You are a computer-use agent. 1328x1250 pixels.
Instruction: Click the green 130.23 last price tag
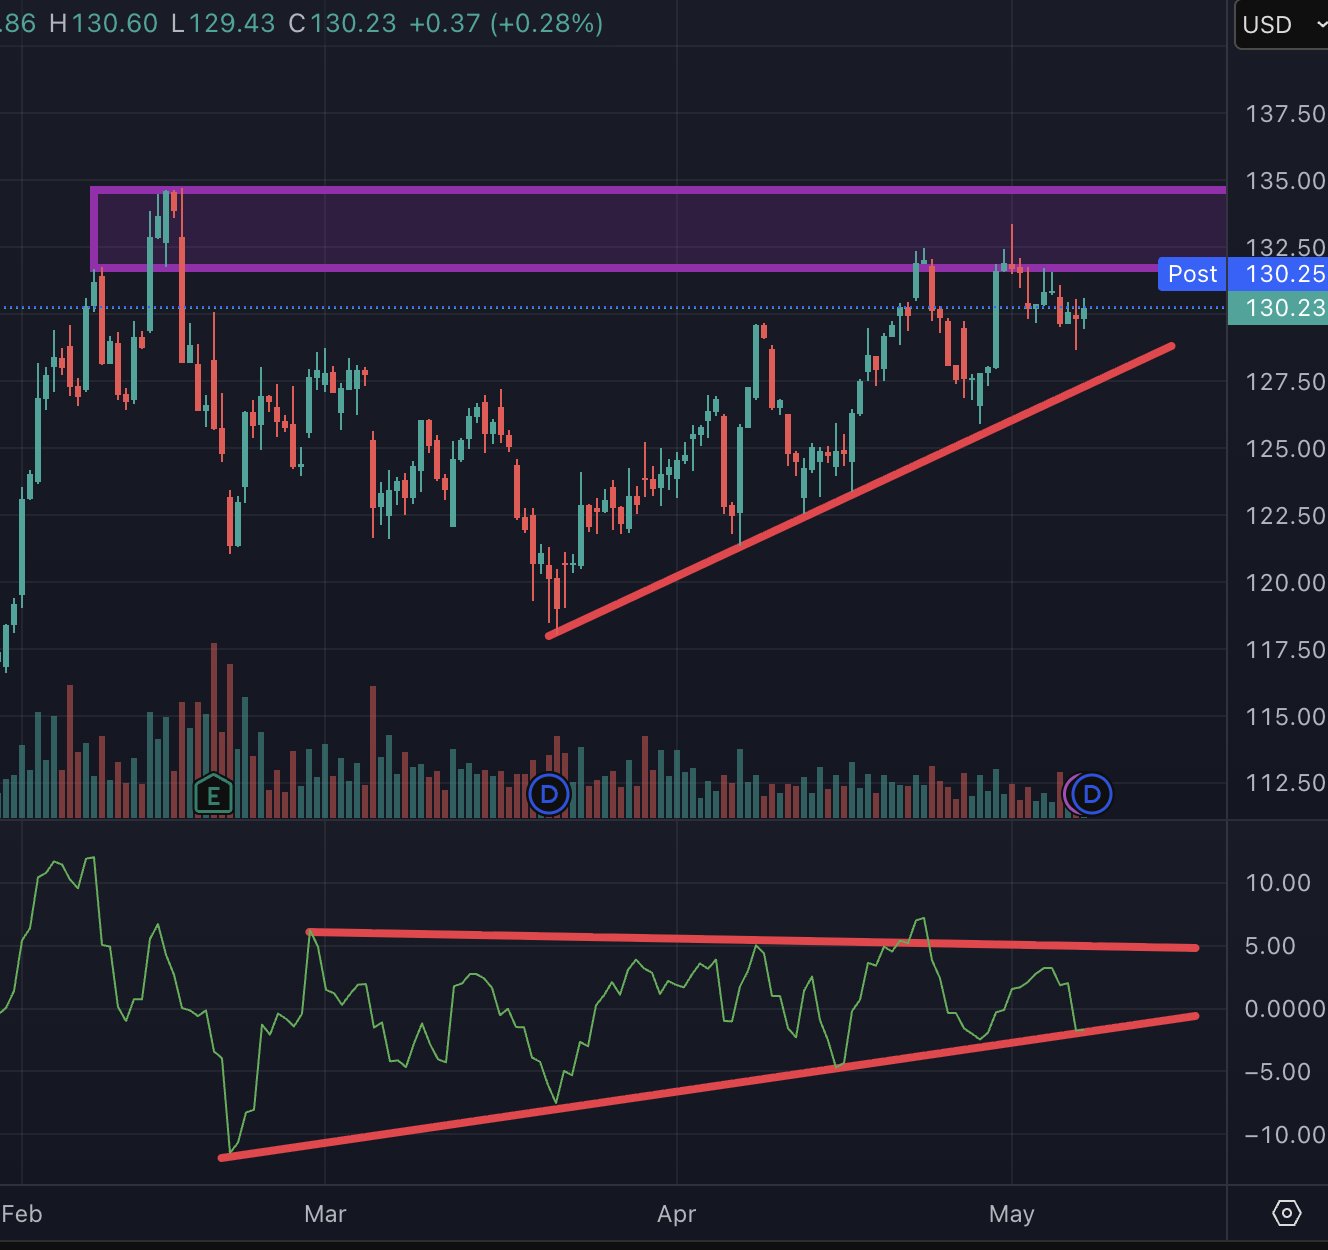(1277, 308)
